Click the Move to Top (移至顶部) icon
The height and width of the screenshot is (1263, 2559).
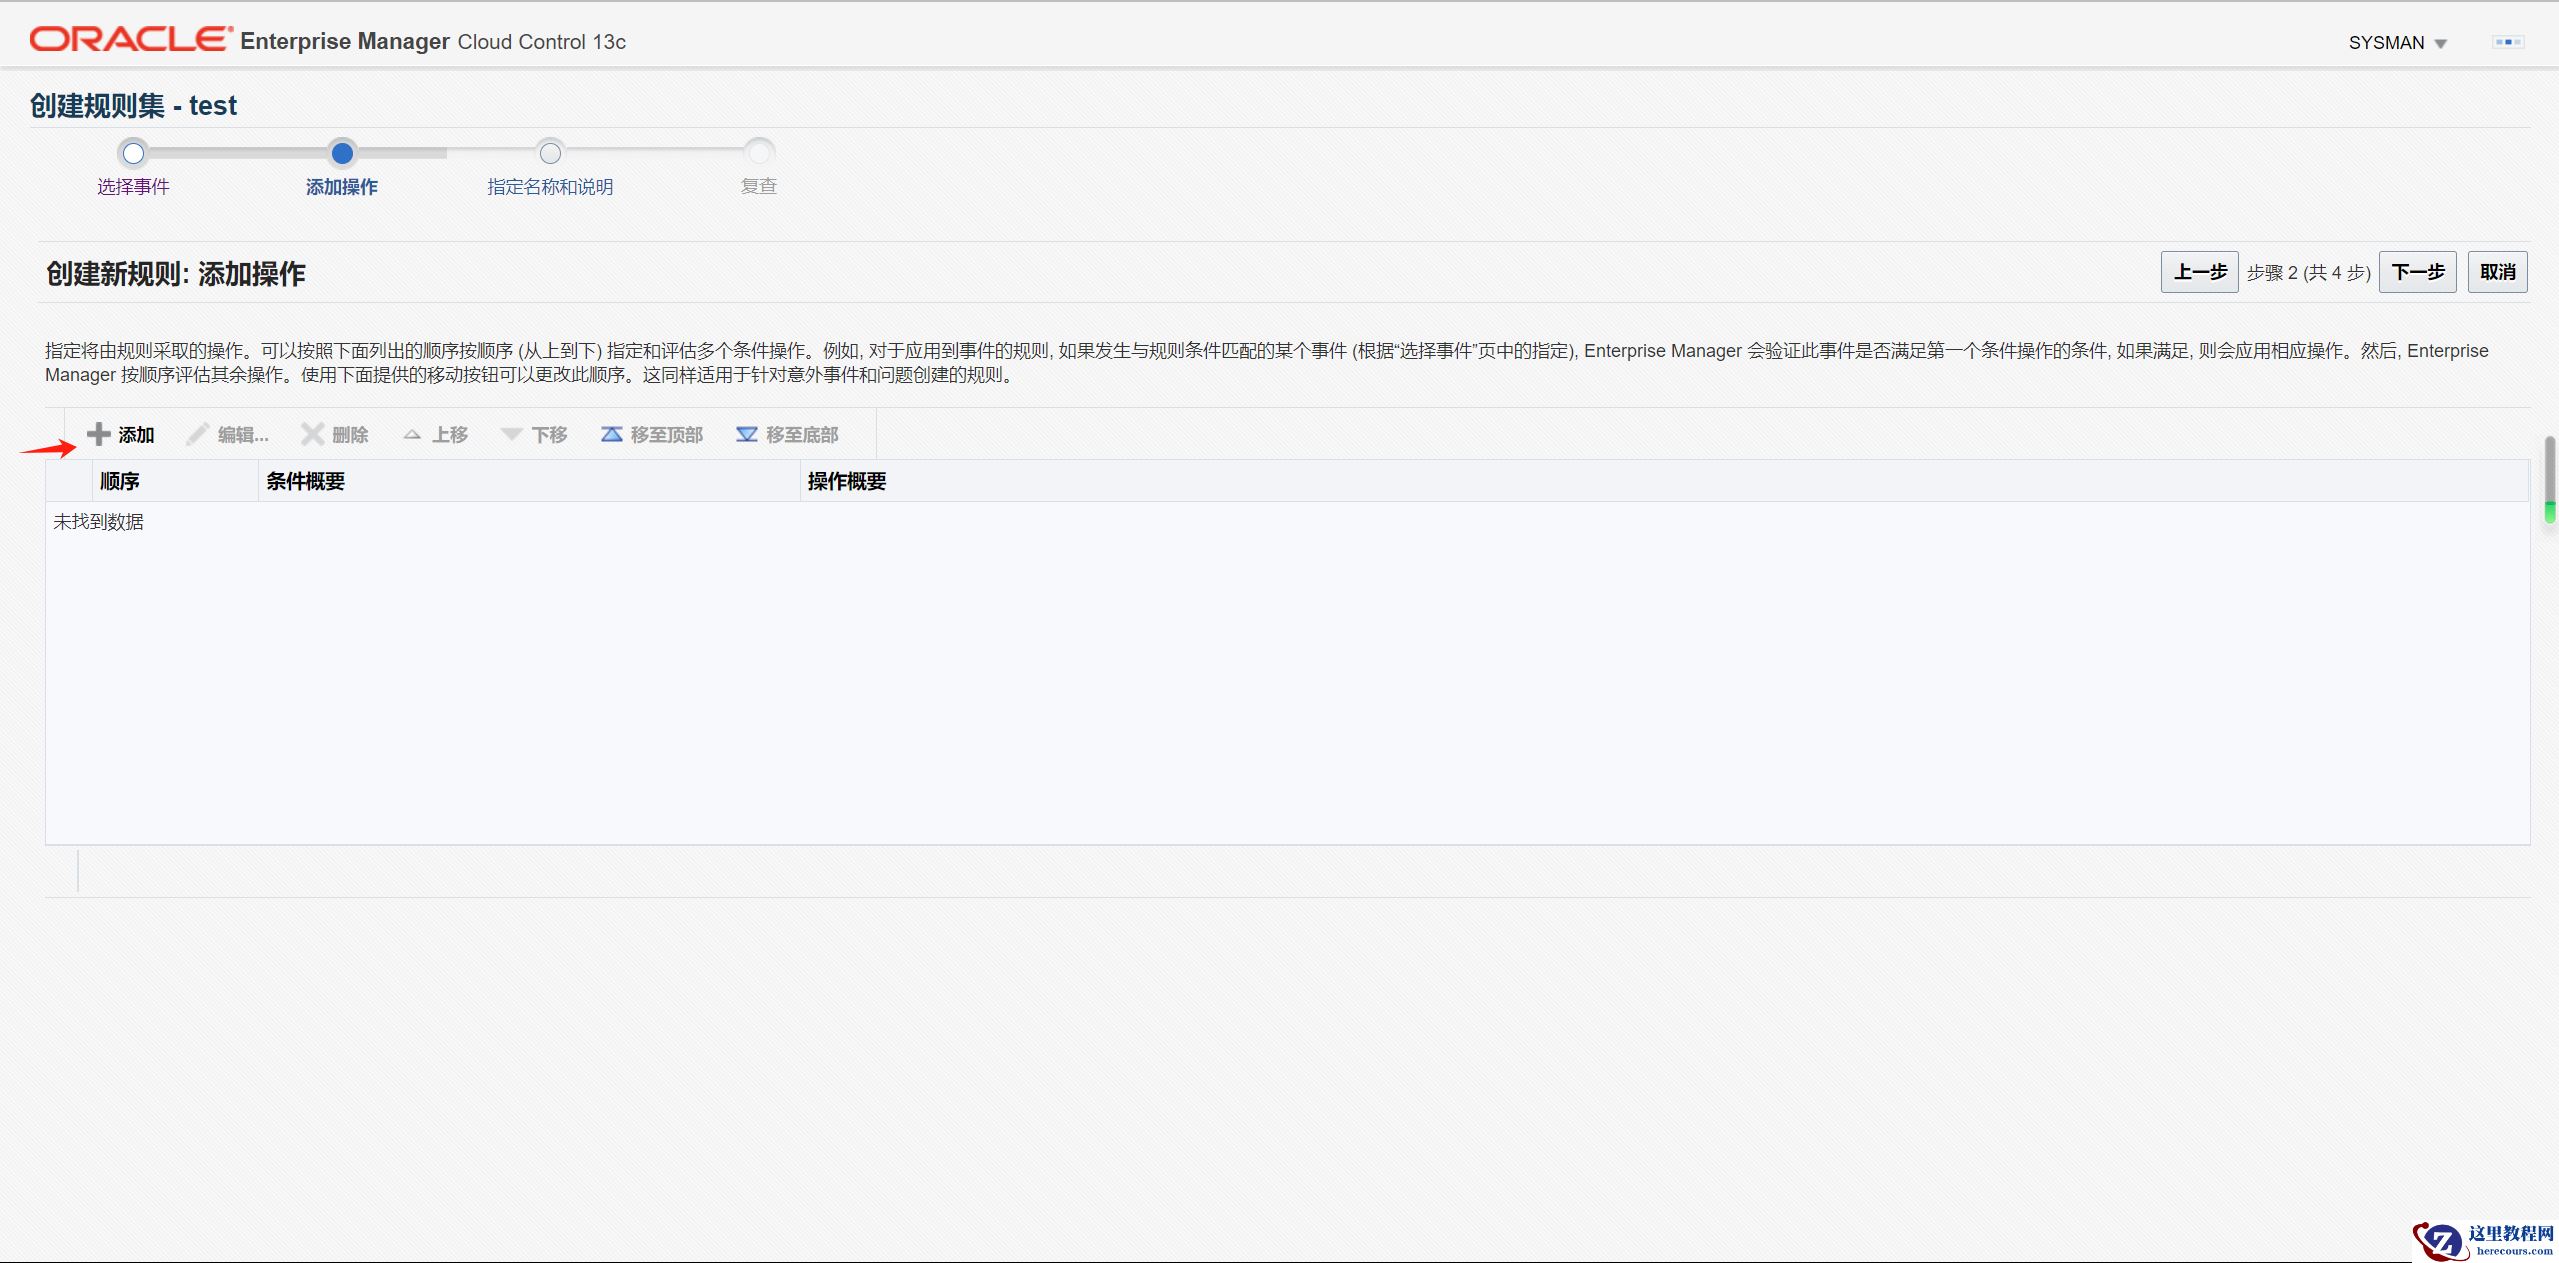pyautogui.click(x=611, y=434)
